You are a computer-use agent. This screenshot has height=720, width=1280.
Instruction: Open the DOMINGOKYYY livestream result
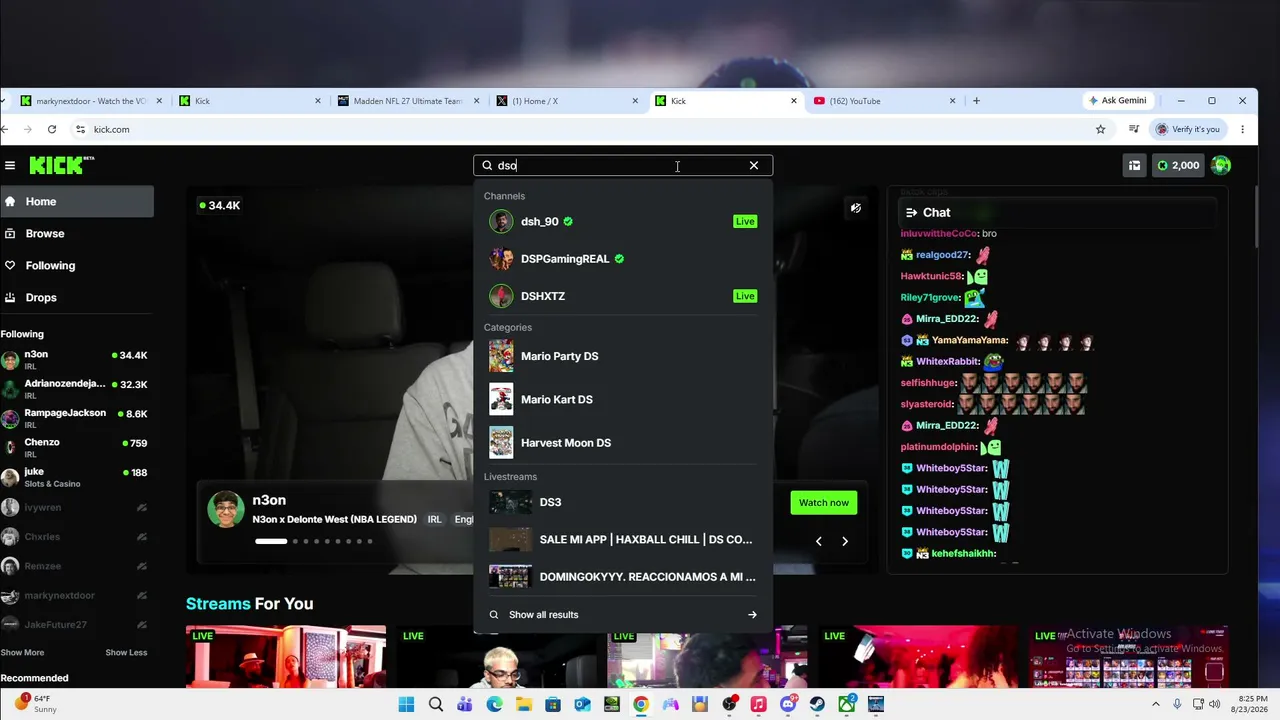623,577
